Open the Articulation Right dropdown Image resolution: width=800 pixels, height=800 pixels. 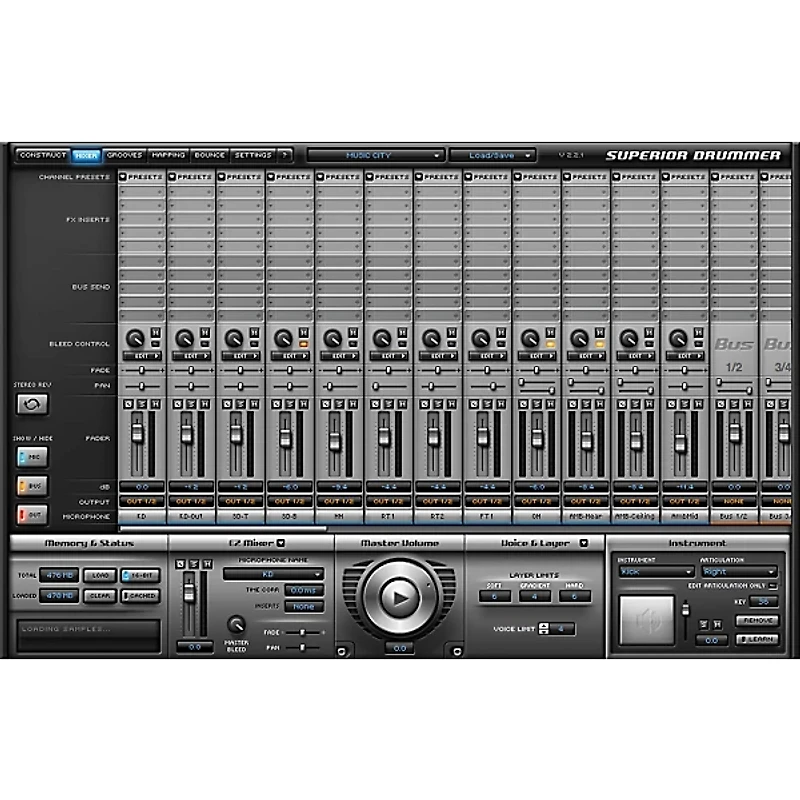click(739, 572)
